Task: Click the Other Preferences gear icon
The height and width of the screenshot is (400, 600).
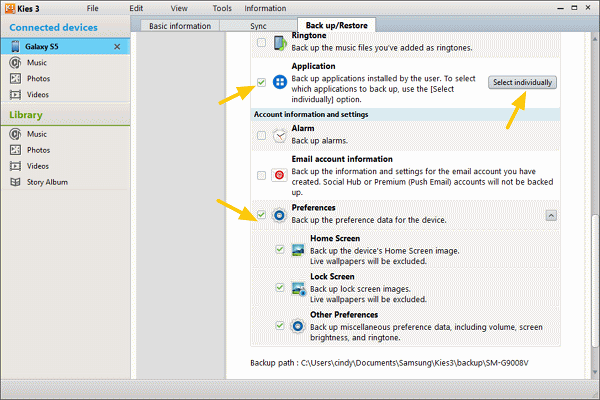Action: point(298,326)
